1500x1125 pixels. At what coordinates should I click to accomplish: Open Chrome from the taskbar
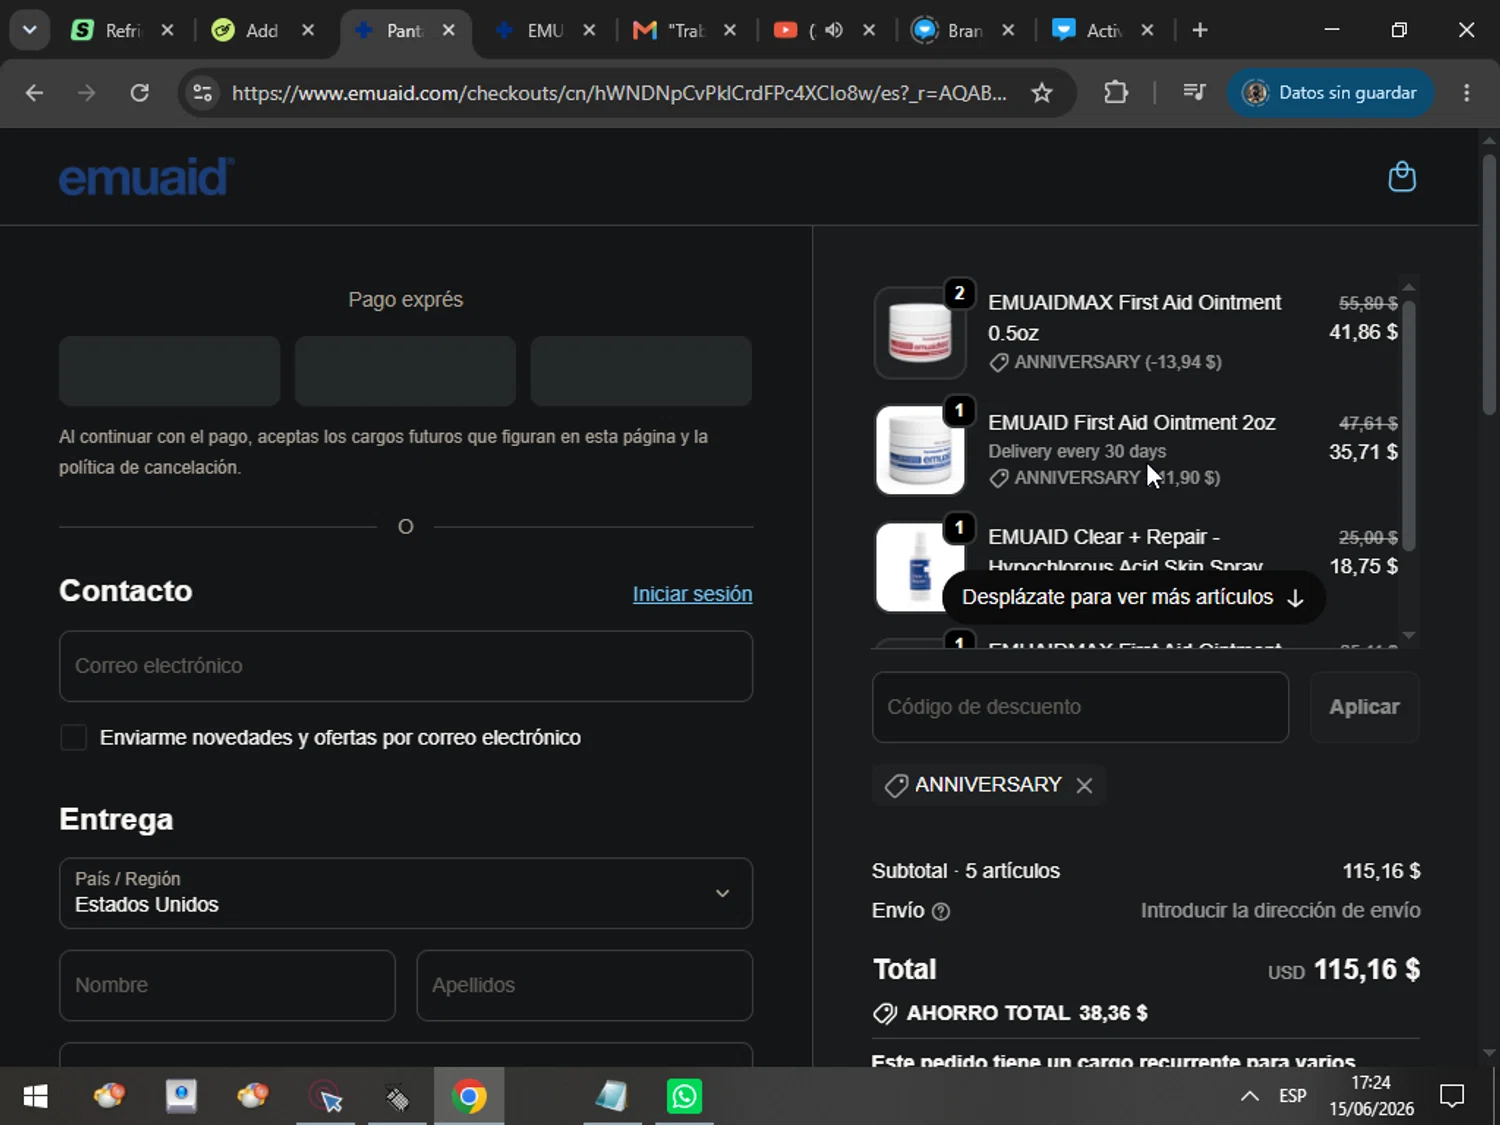coord(469,1097)
